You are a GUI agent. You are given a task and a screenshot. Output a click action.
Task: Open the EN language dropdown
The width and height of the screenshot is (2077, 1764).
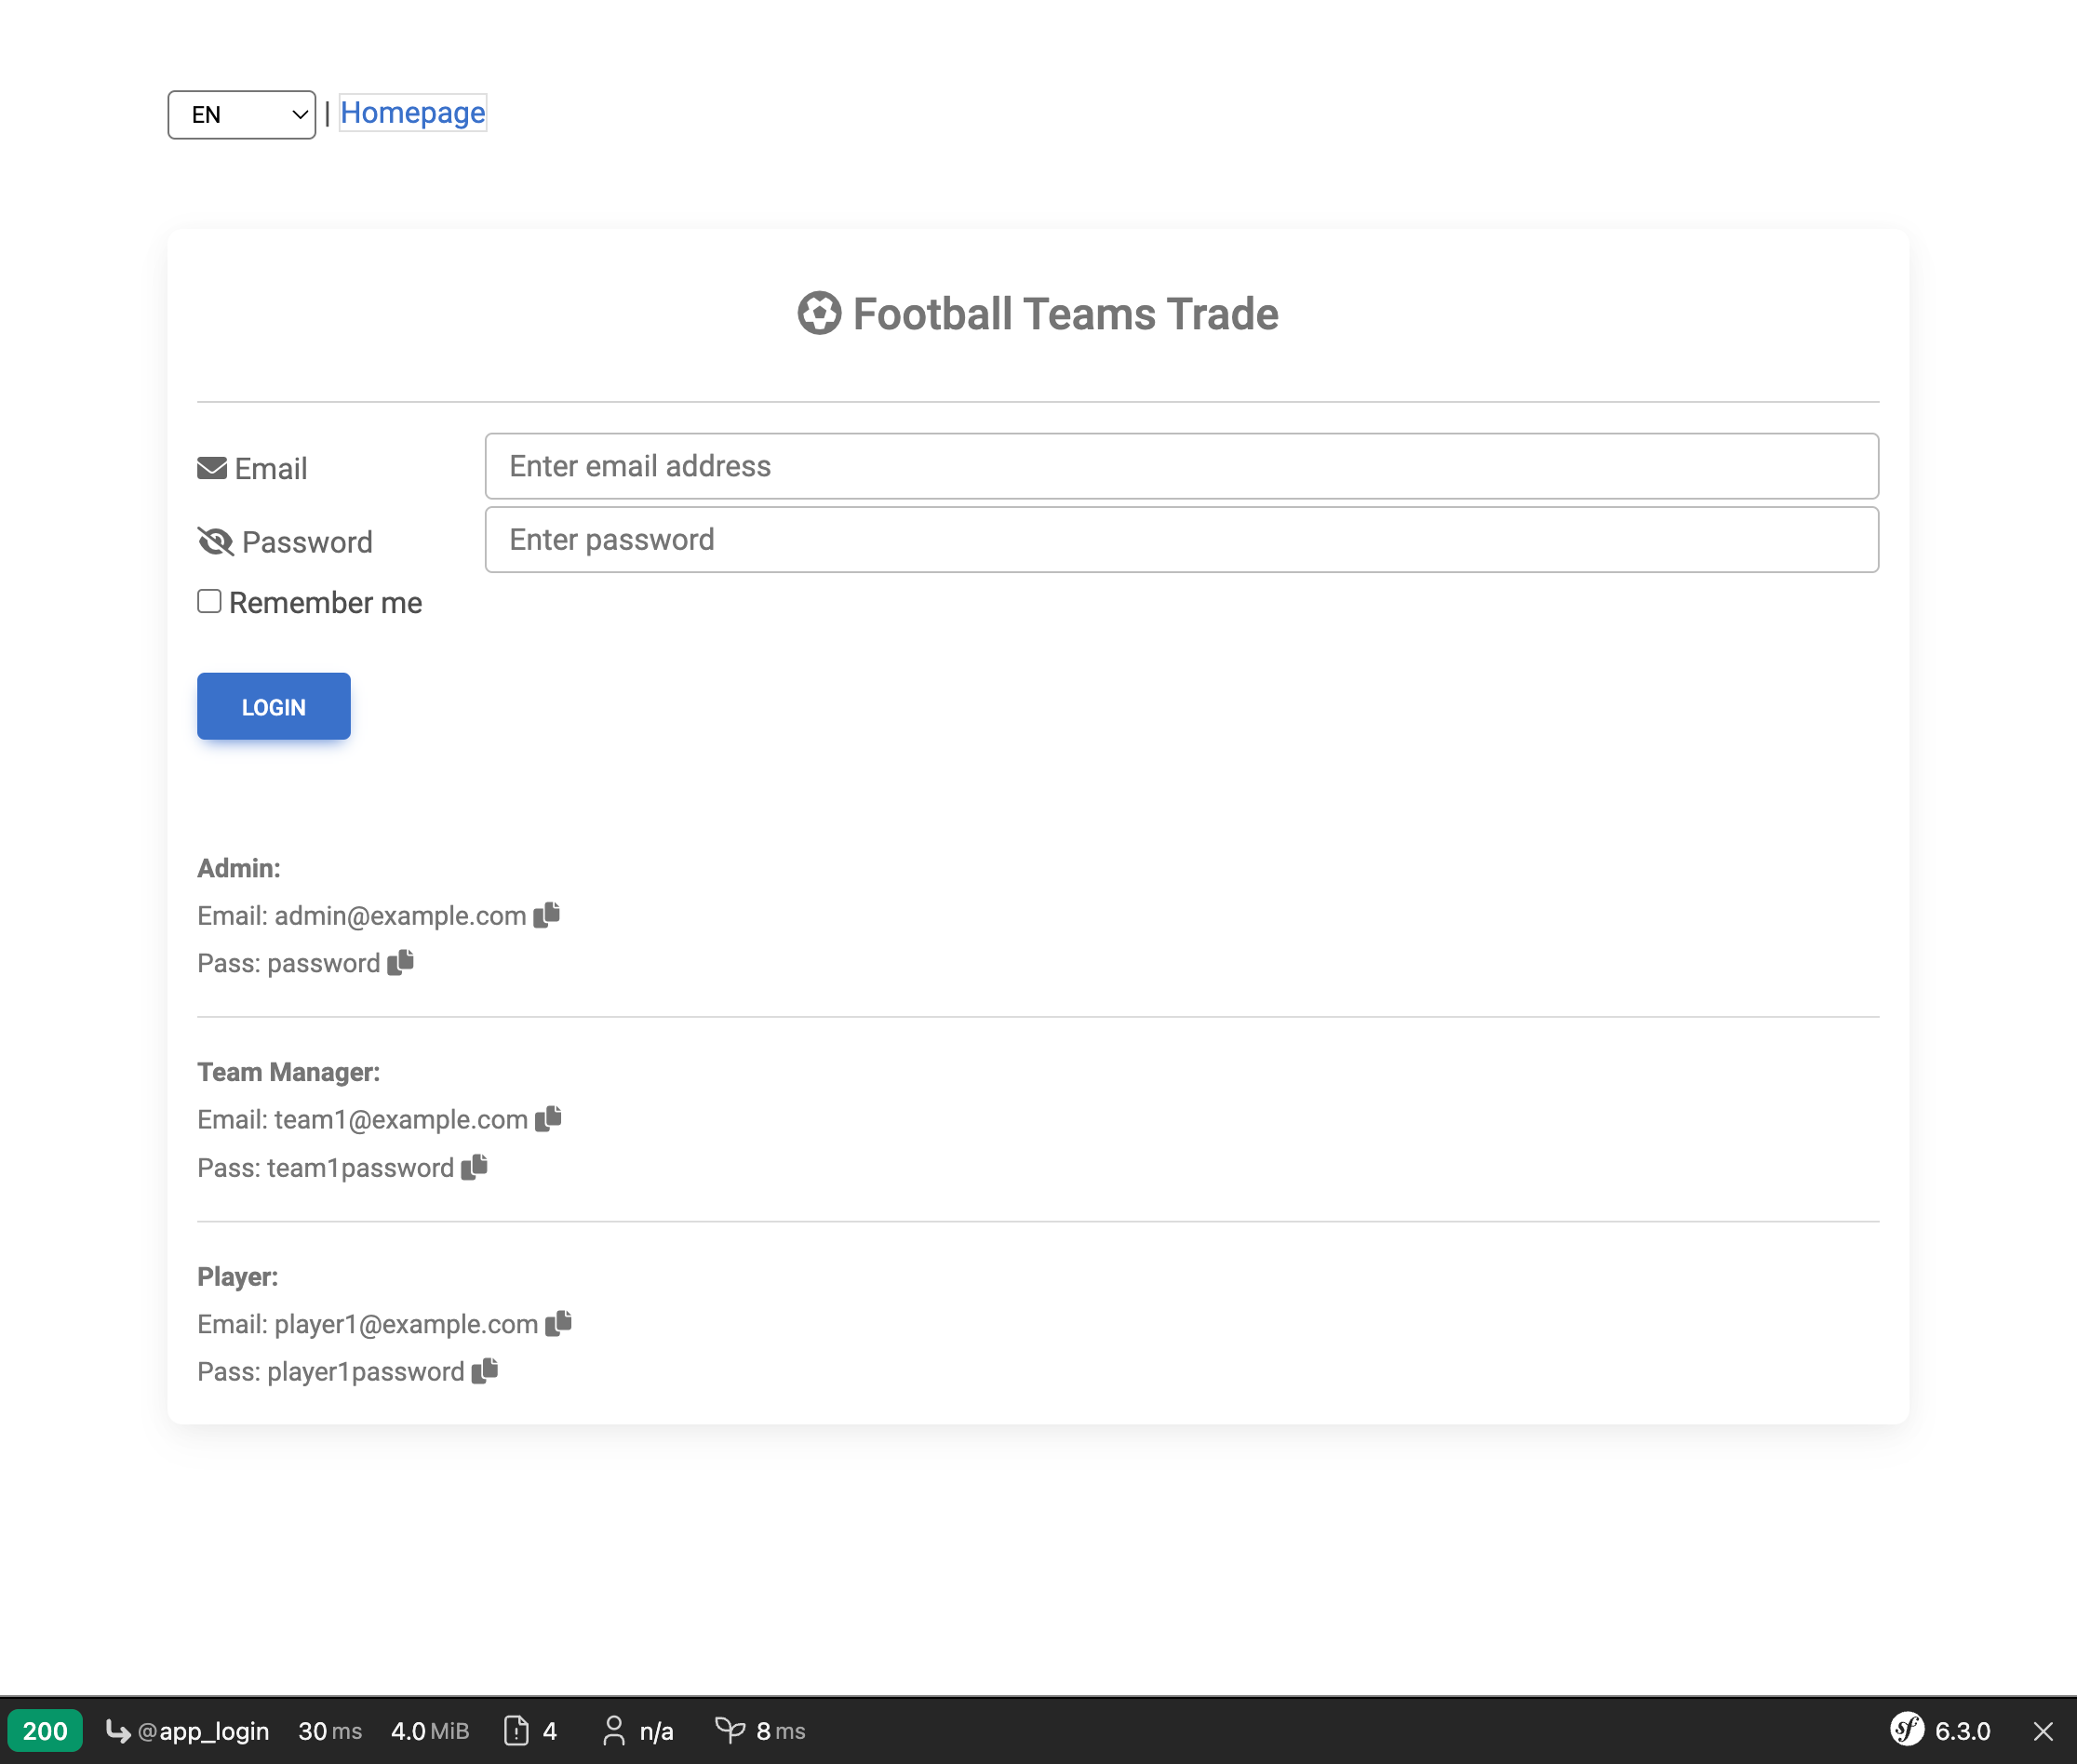point(241,115)
